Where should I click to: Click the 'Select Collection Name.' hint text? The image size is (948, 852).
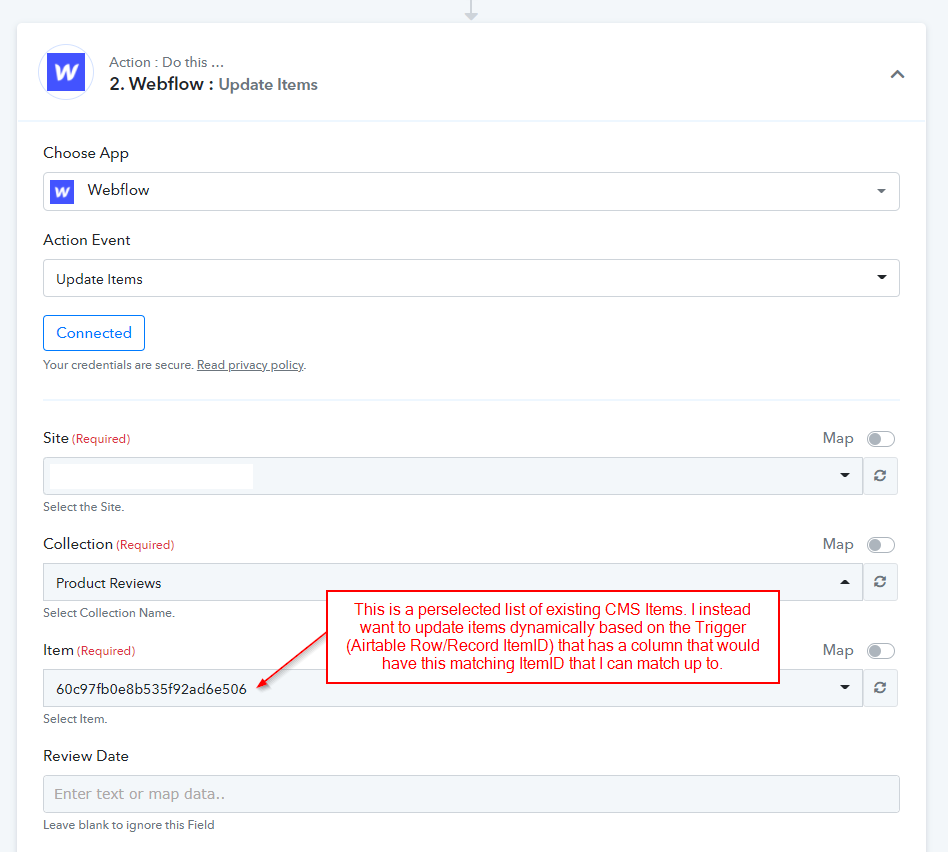click(x=109, y=613)
